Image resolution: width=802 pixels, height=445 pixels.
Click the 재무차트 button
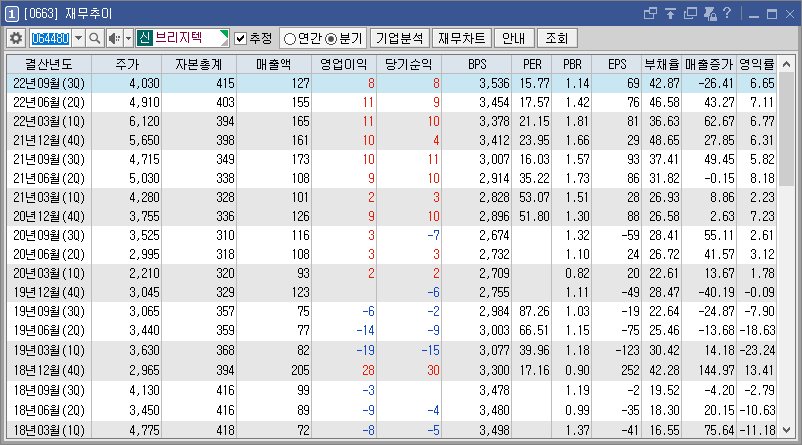(x=461, y=38)
